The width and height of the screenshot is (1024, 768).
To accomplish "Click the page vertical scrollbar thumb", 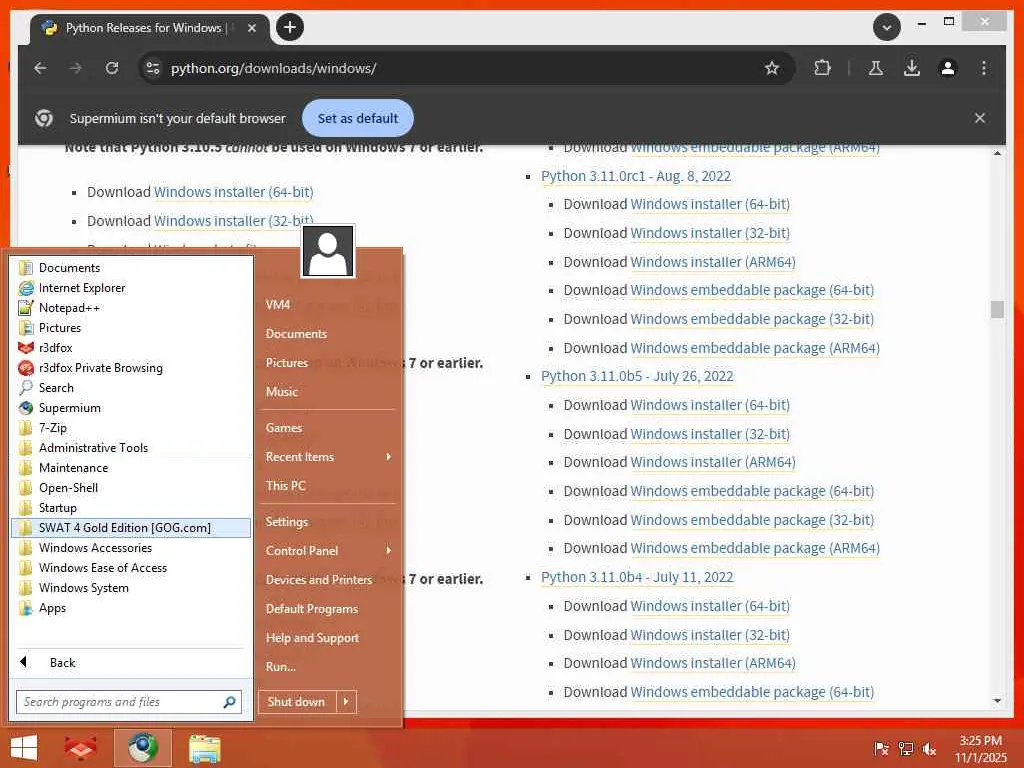I will coord(997,309).
